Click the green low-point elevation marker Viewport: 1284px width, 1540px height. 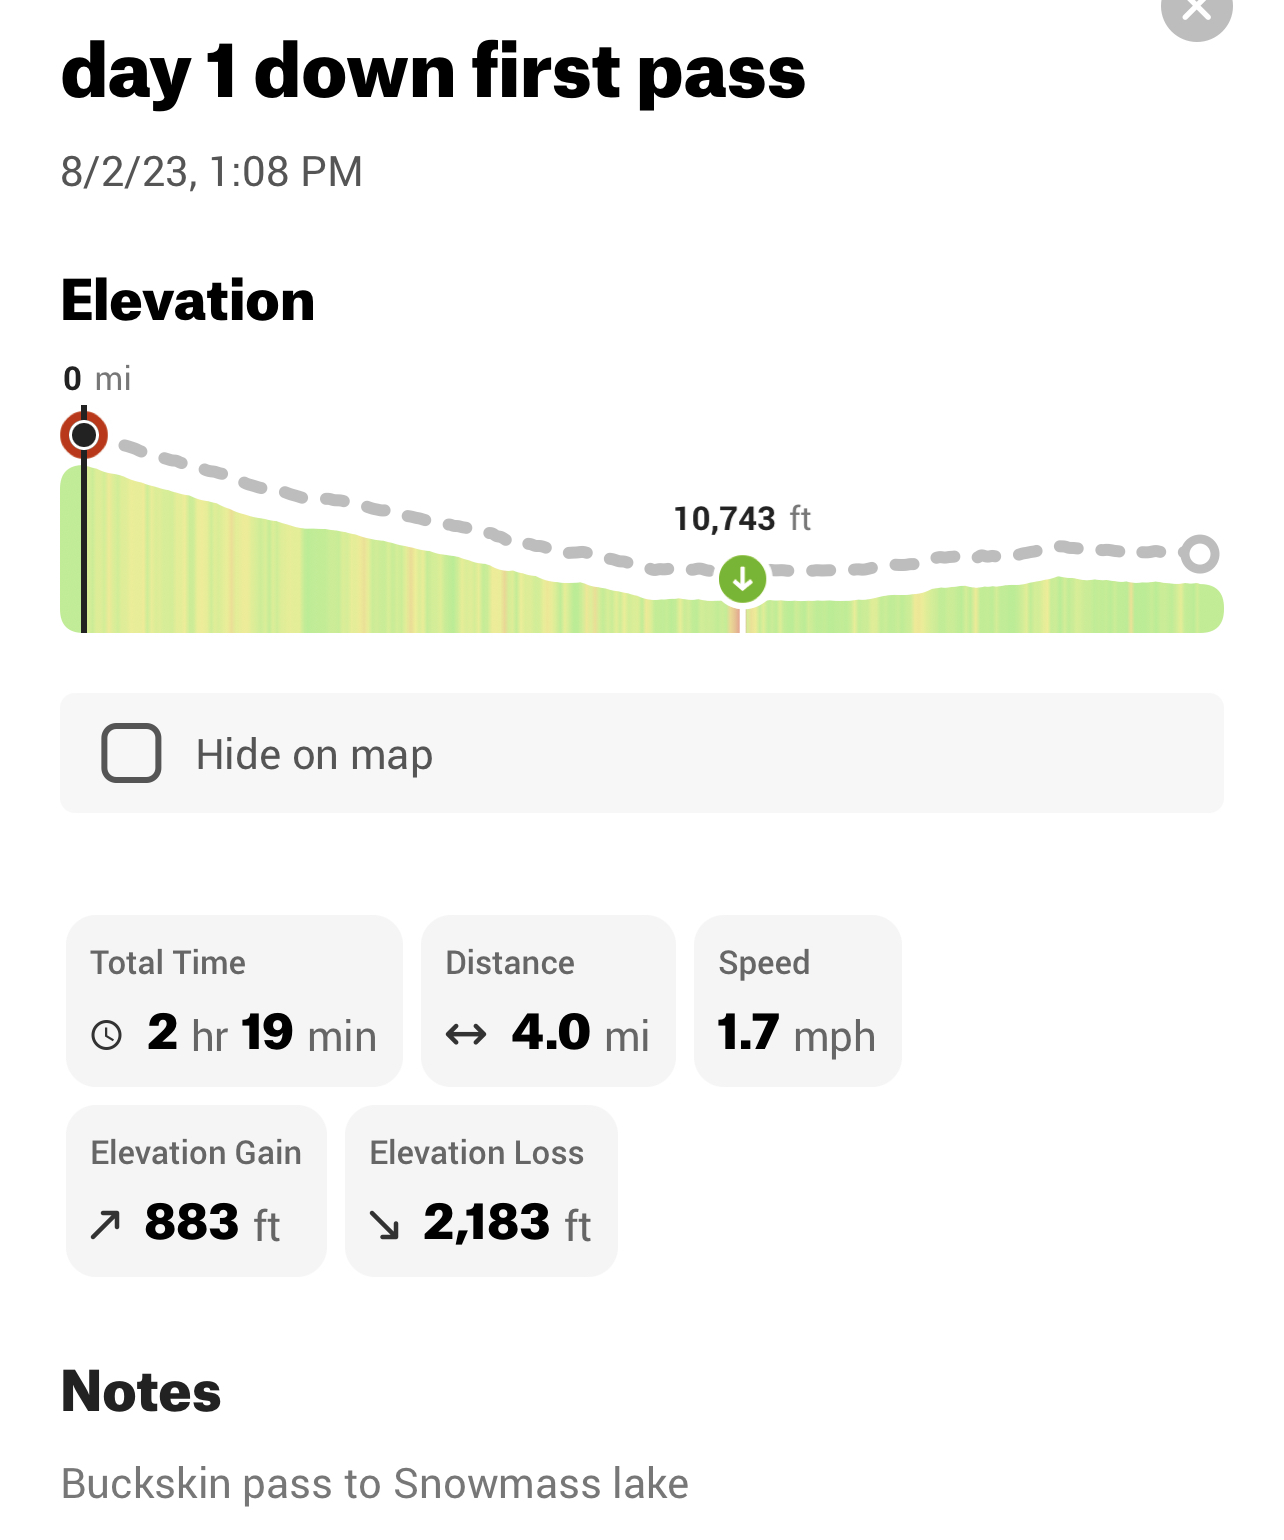[742, 579]
